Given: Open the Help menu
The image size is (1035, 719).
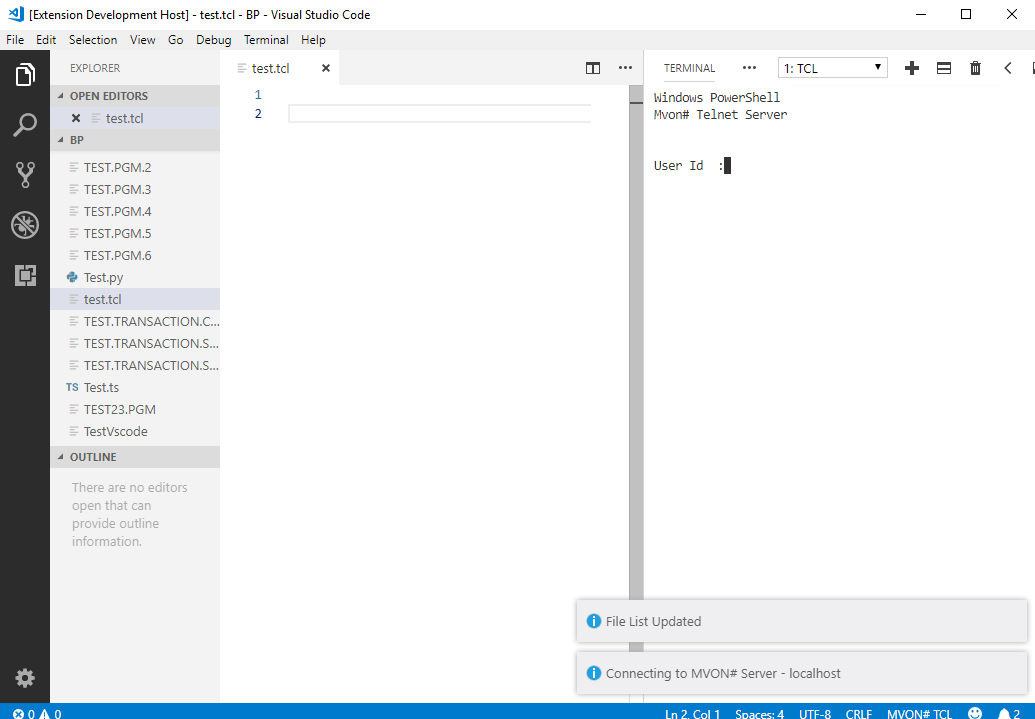Looking at the screenshot, I should [x=314, y=40].
